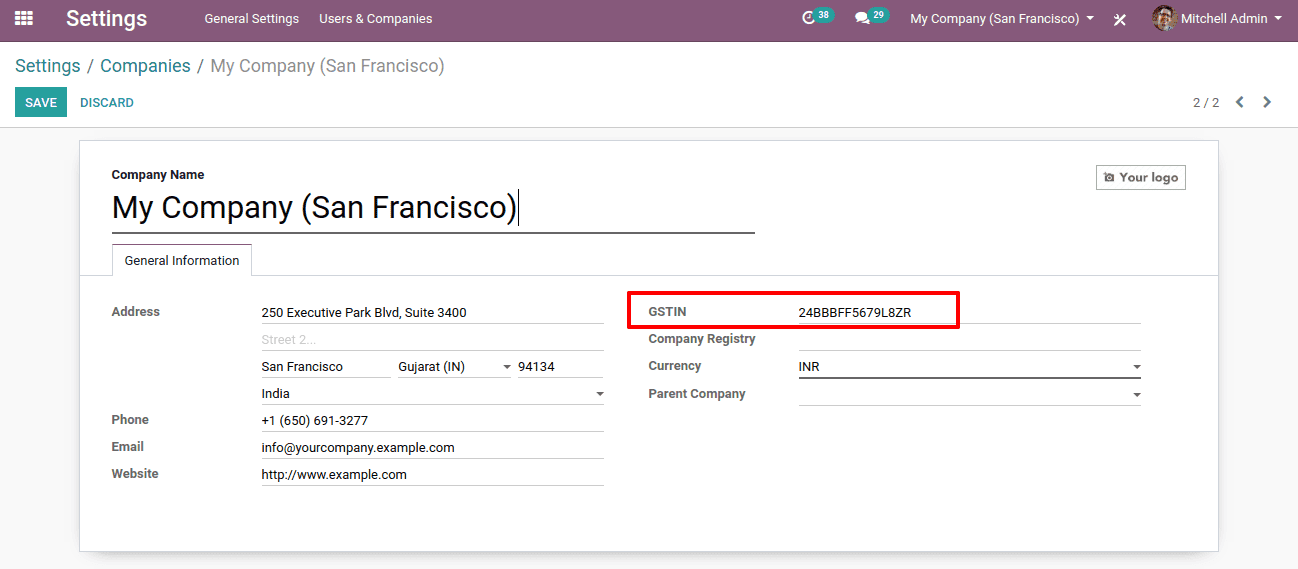Click the GSTIN label

[x=667, y=312]
